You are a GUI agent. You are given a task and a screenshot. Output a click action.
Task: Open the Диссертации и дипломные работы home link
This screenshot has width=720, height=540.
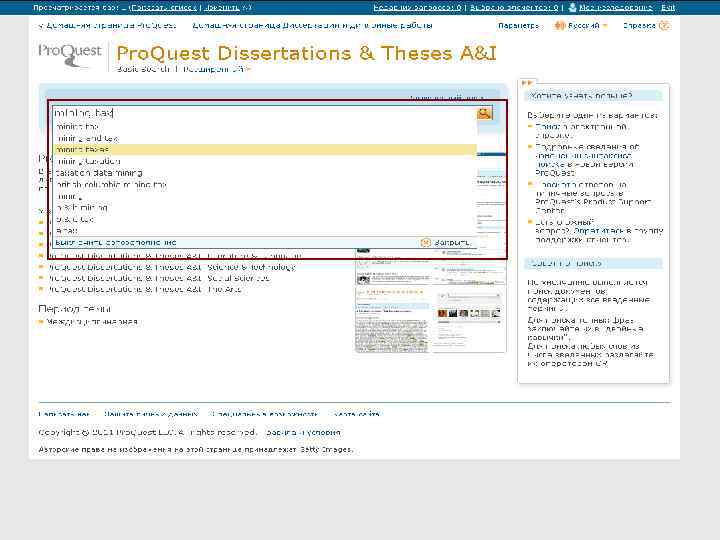[312, 26]
